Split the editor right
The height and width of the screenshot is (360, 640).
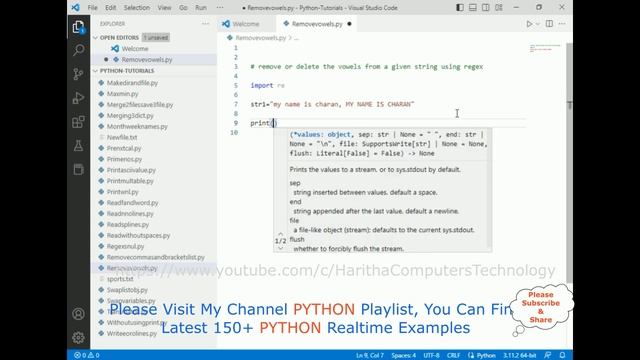(x=549, y=24)
